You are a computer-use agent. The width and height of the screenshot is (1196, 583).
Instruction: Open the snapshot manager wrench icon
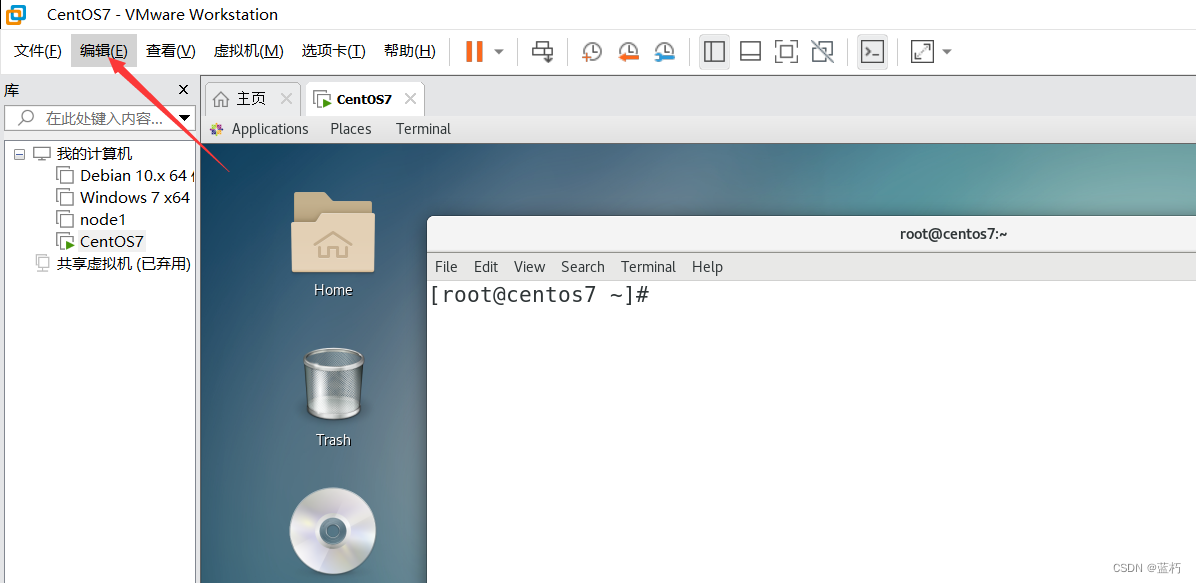tap(664, 52)
